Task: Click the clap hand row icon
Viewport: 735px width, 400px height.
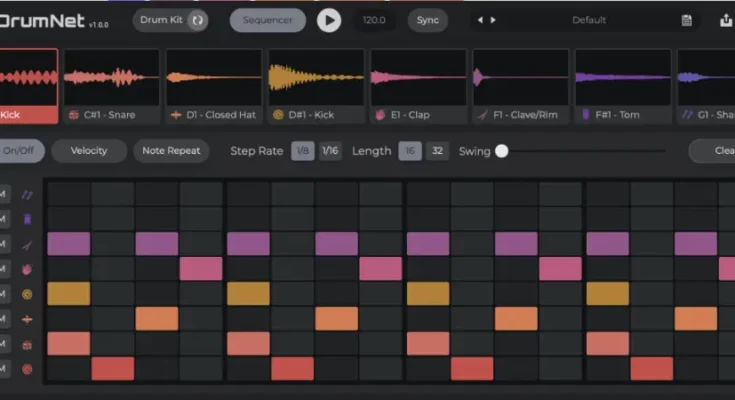Action: pyautogui.click(x=28, y=269)
